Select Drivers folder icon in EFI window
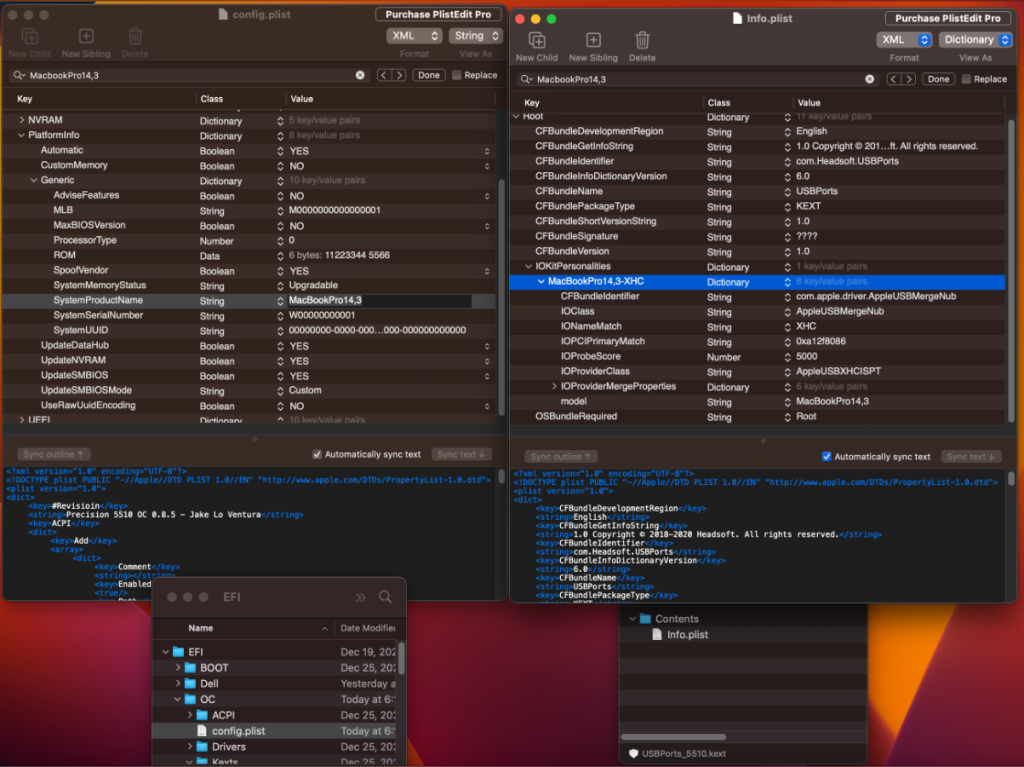The image size is (1024, 767). (202, 747)
